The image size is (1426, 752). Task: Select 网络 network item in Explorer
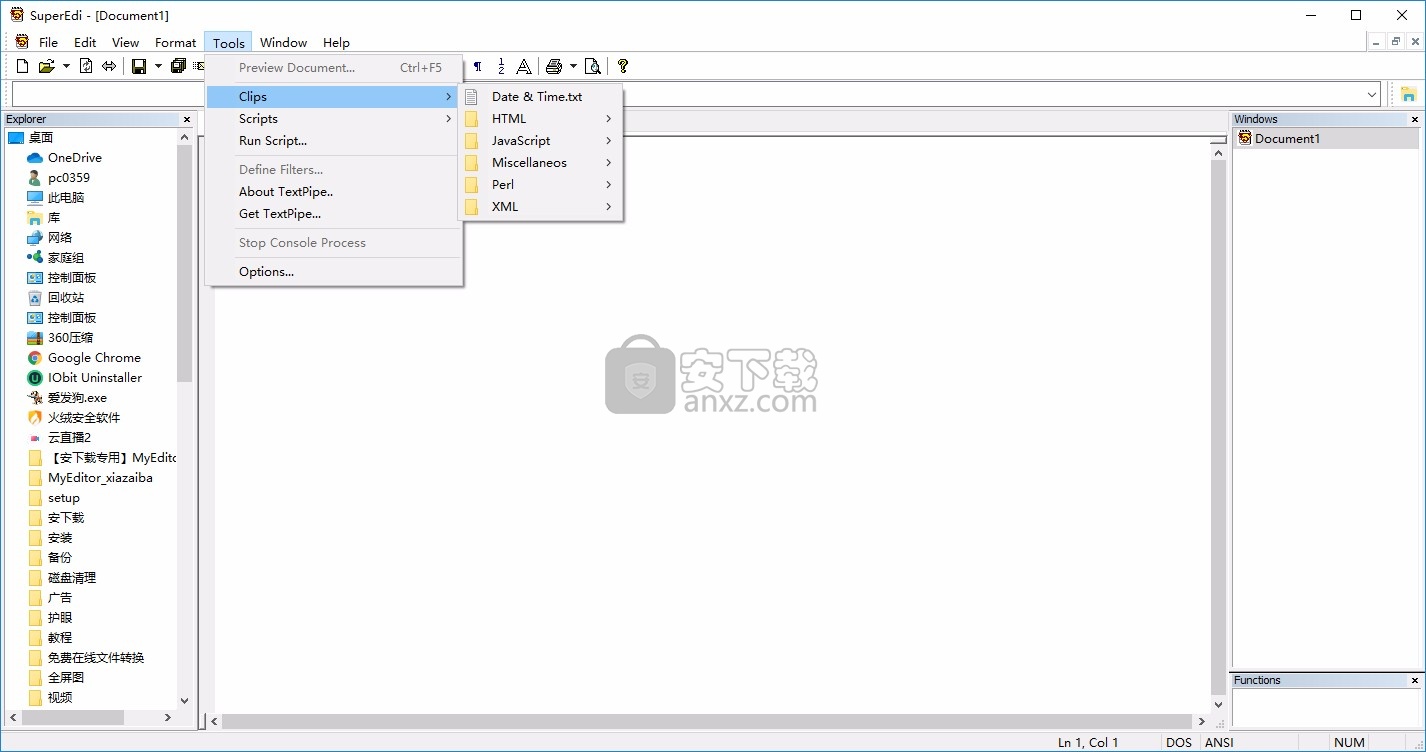coord(60,237)
